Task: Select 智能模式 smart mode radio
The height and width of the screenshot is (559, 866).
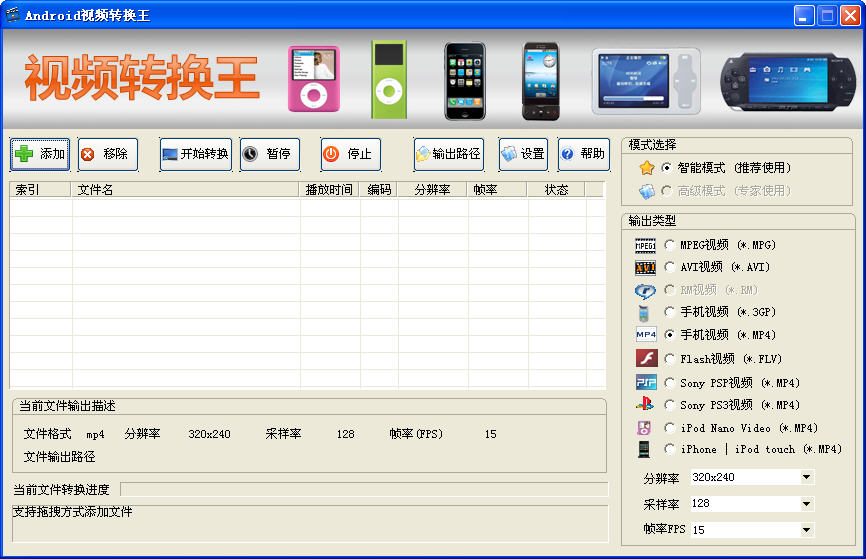Action: [x=667, y=167]
